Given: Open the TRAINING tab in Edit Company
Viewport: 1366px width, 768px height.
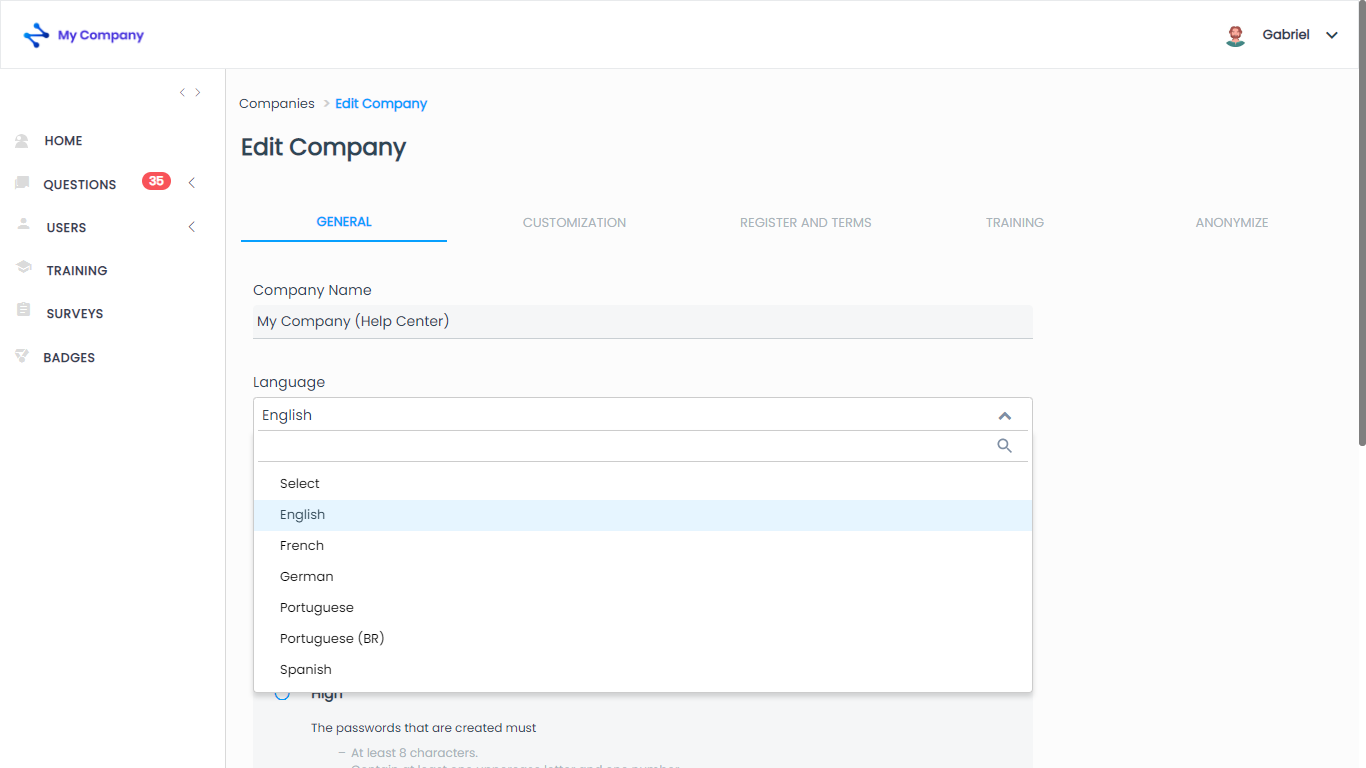Looking at the screenshot, I should (x=1015, y=223).
